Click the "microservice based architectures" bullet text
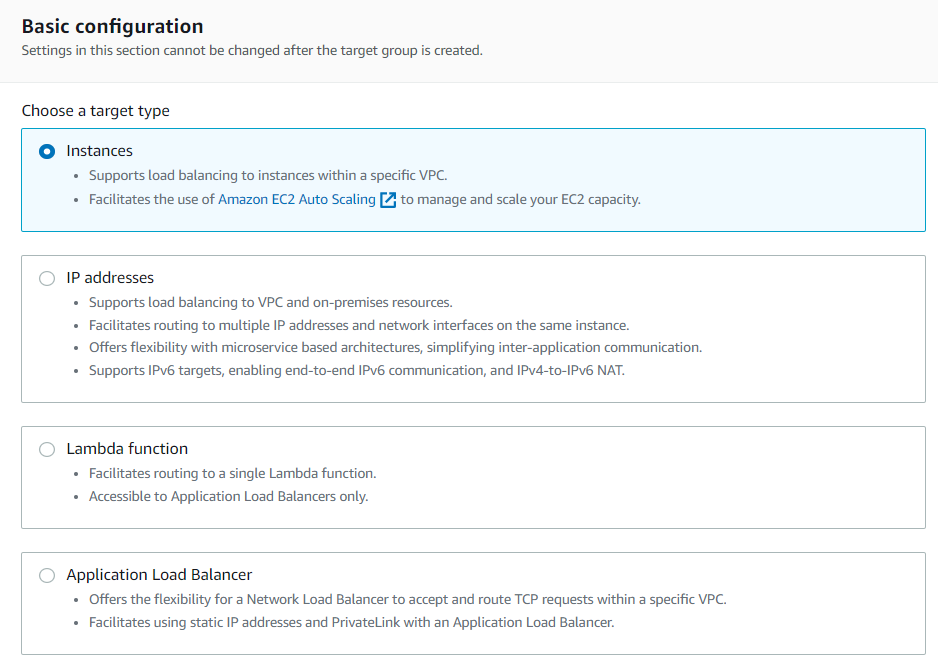This screenshot has width=938, height=659. click(x=395, y=347)
